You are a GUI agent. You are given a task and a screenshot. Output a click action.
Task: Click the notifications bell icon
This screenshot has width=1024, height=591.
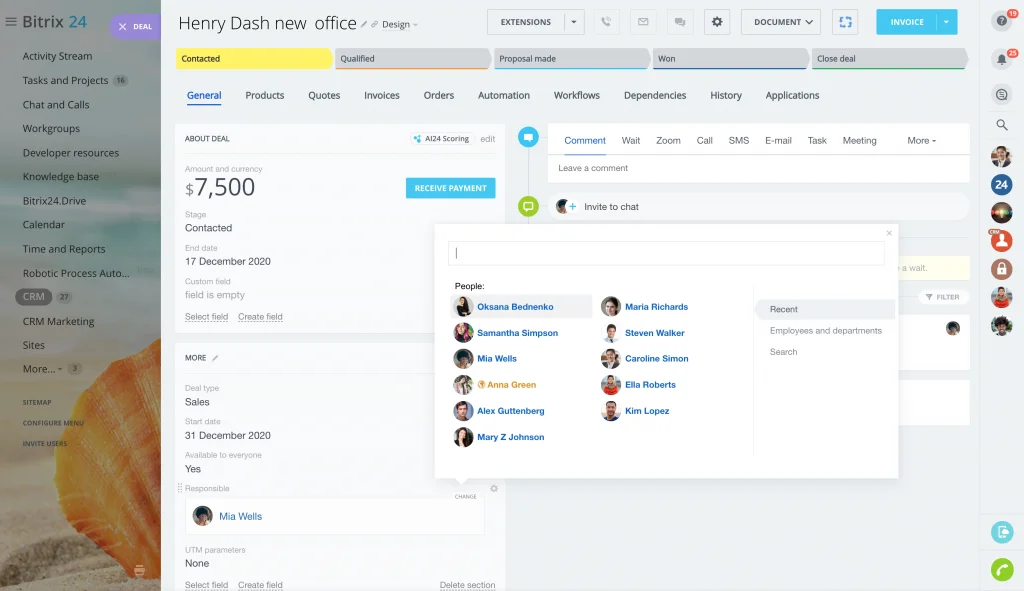point(1001,59)
